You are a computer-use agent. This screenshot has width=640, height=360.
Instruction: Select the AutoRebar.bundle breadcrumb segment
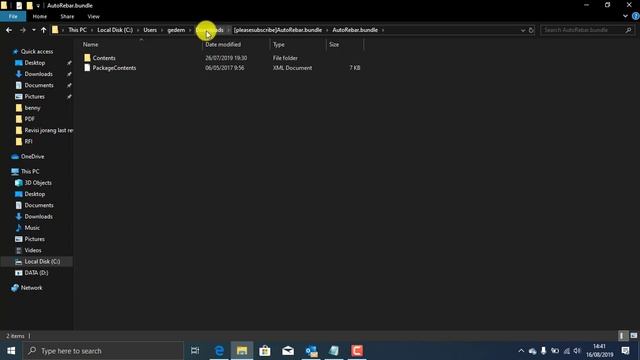(355, 30)
